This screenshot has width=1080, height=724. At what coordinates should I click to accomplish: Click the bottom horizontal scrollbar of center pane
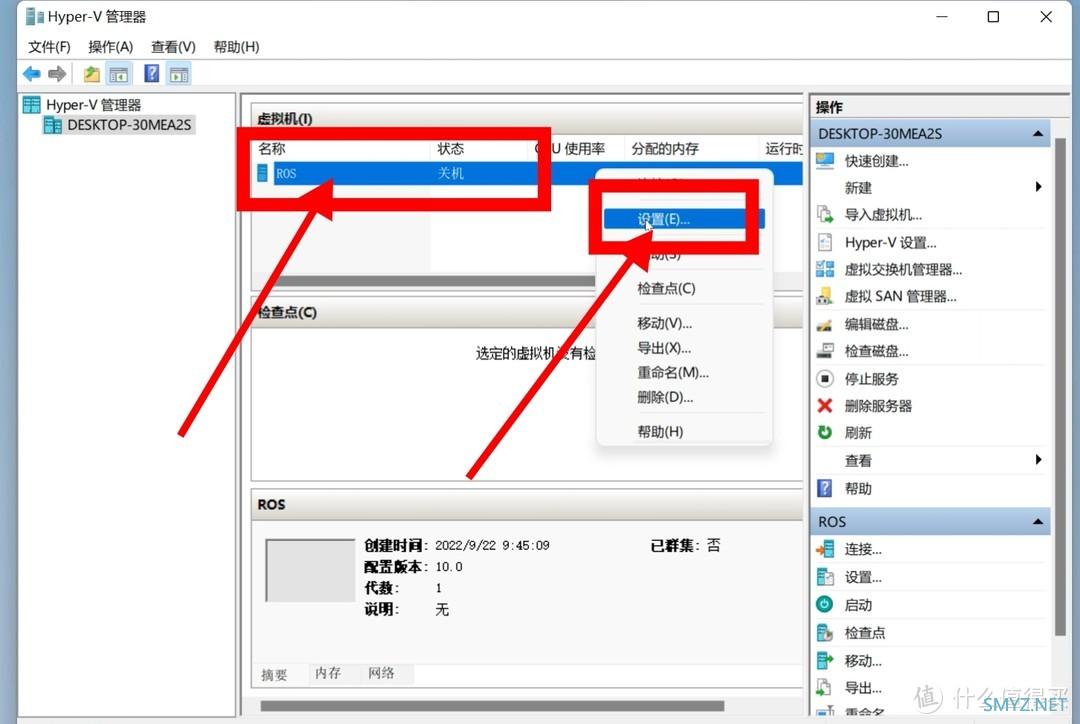point(492,705)
